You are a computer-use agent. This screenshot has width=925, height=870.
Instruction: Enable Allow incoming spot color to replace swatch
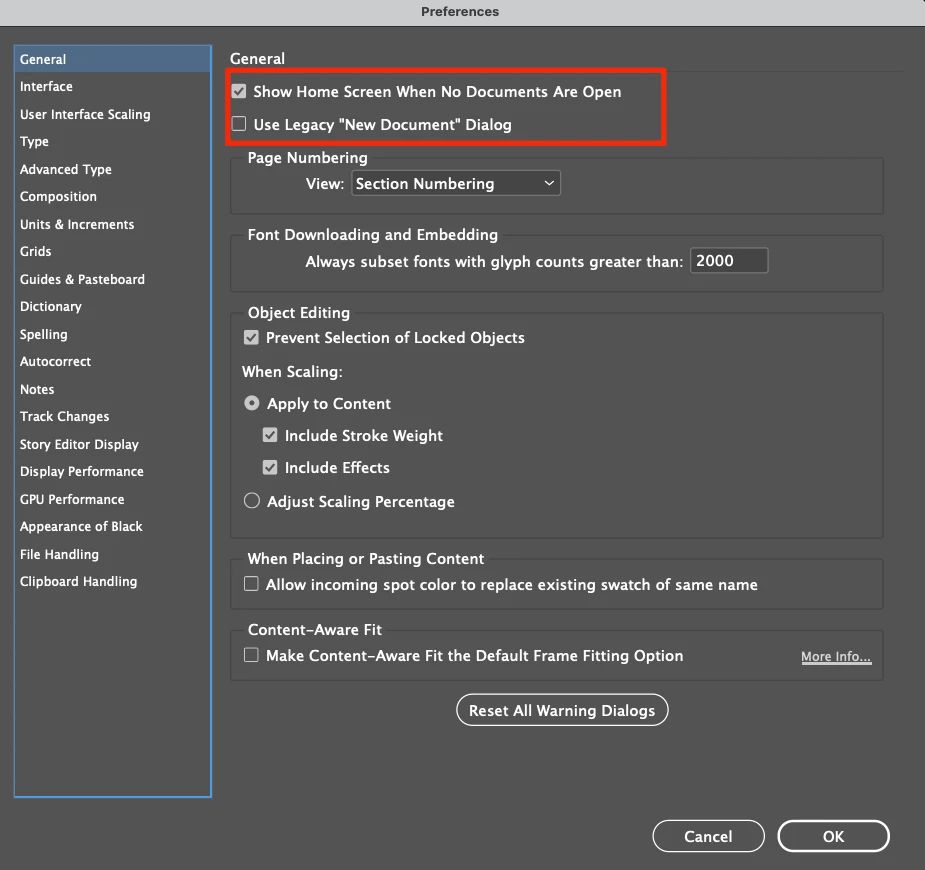tap(251, 584)
